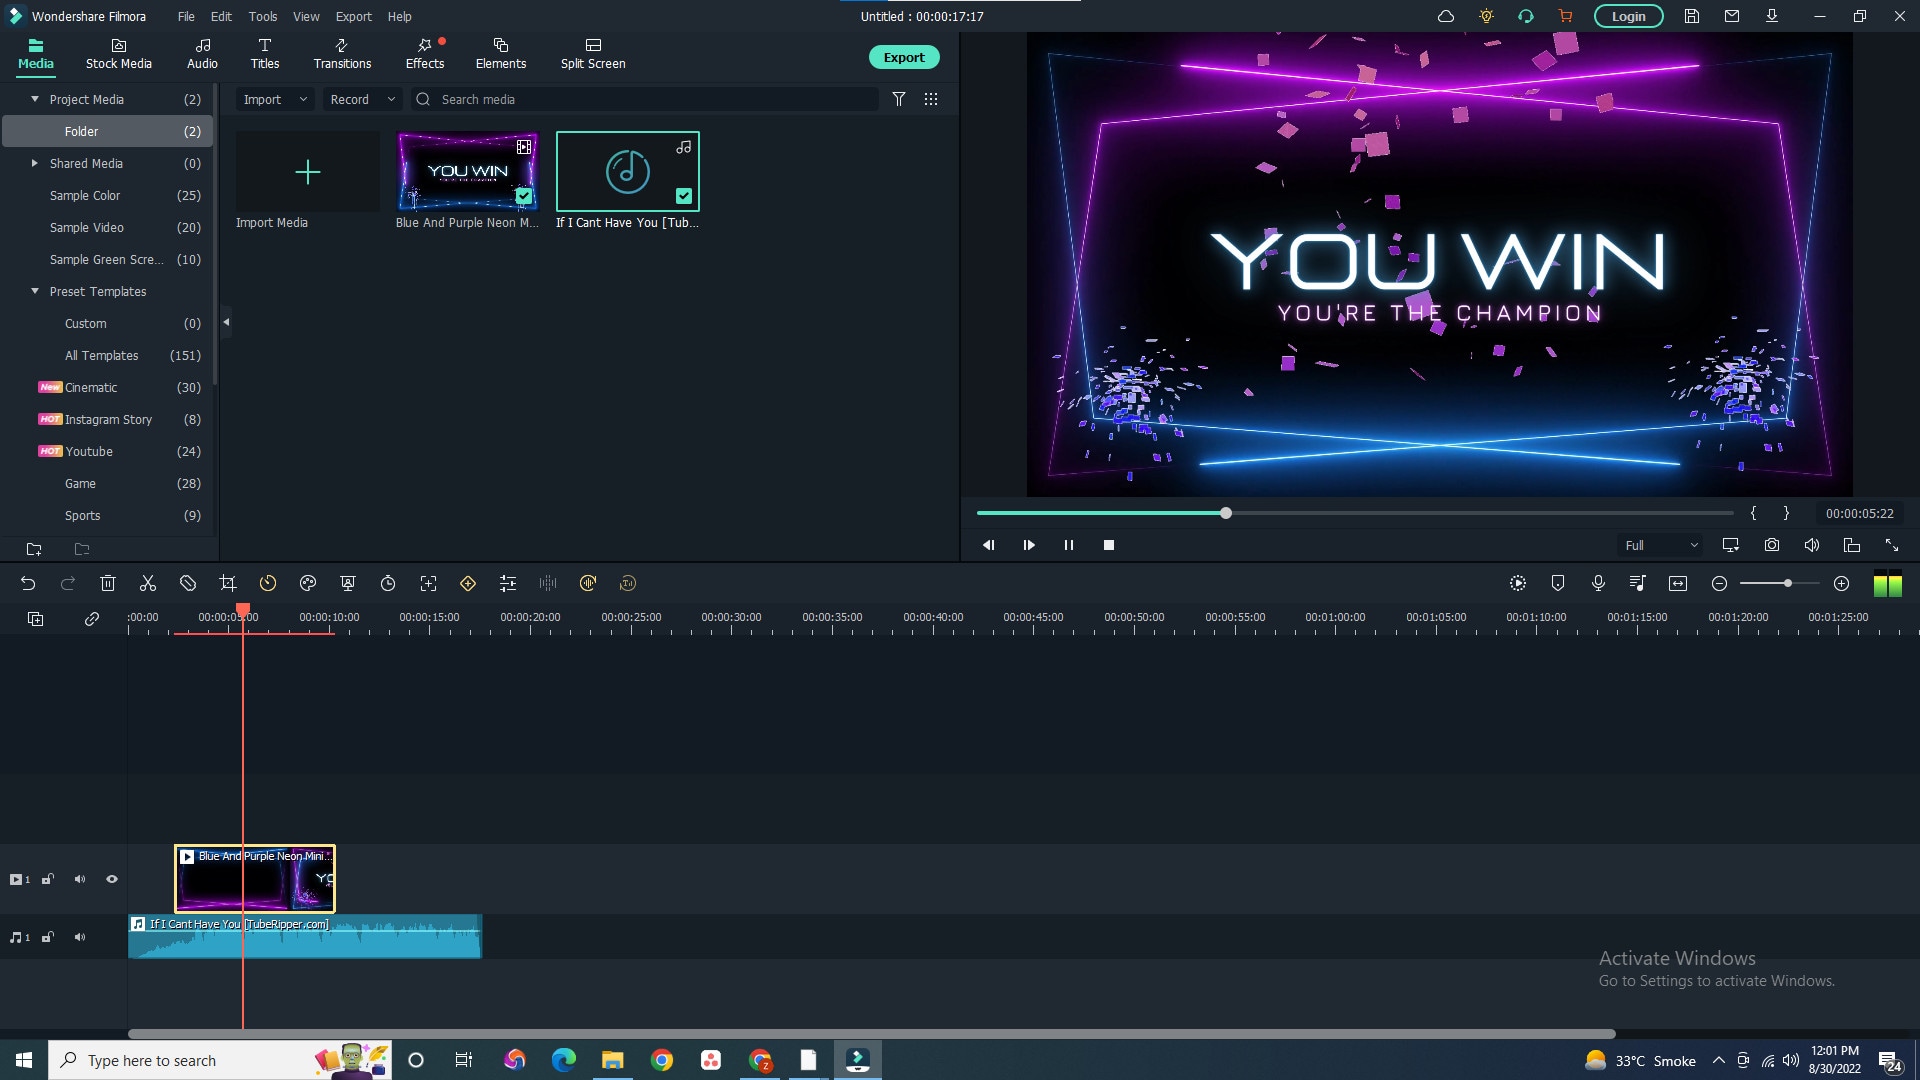Screen dimensions: 1920x1080
Task: Expand the Shared Media tree item
Action: coord(35,163)
